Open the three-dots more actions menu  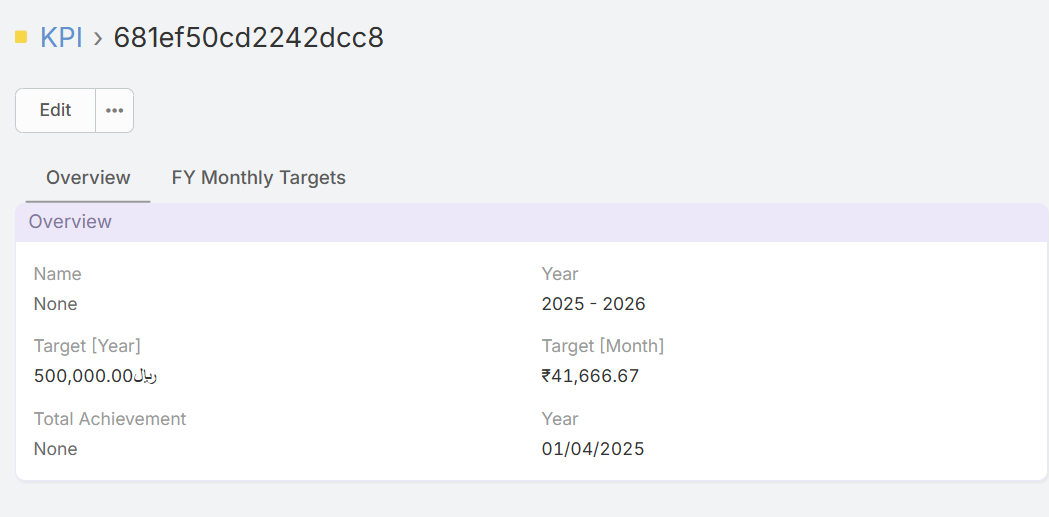click(x=115, y=110)
